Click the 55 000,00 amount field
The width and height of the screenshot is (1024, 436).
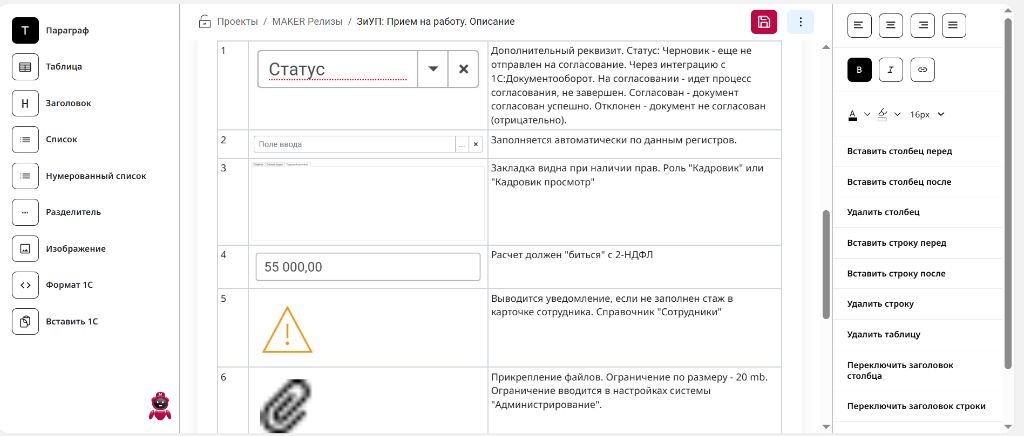point(368,267)
